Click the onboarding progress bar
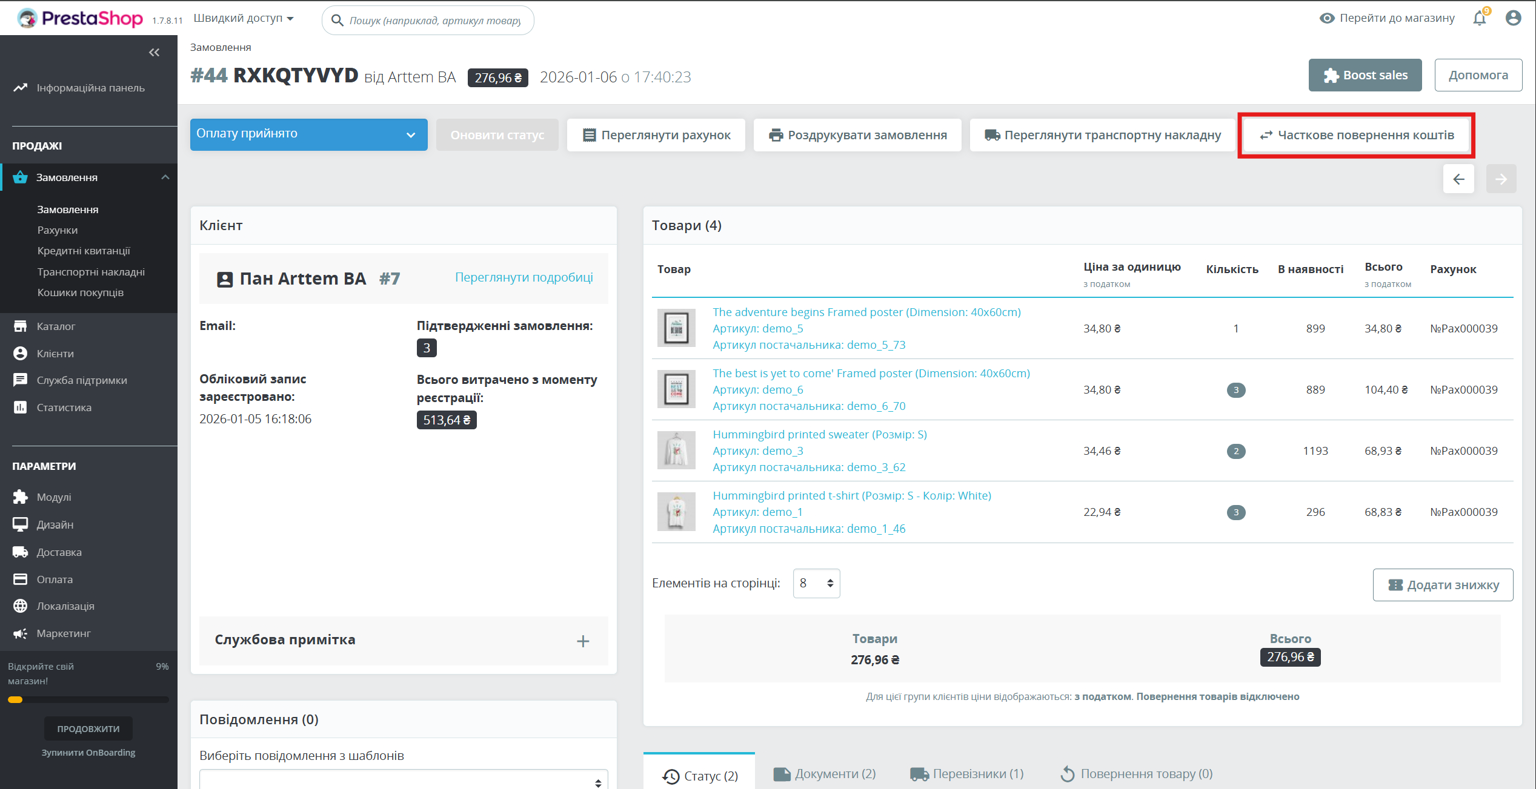The width and height of the screenshot is (1536, 789). (88, 700)
